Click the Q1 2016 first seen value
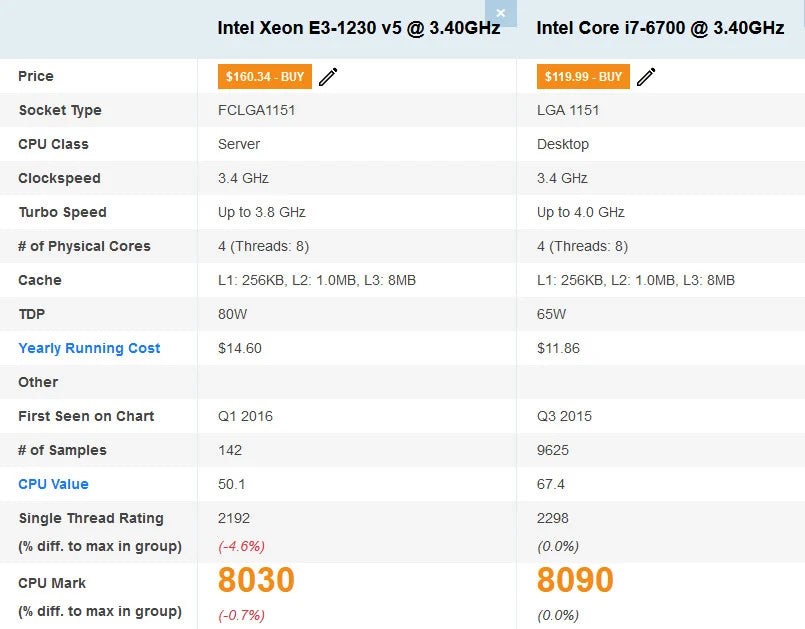Image resolution: width=805 pixels, height=629 pixels. point(245,416)
